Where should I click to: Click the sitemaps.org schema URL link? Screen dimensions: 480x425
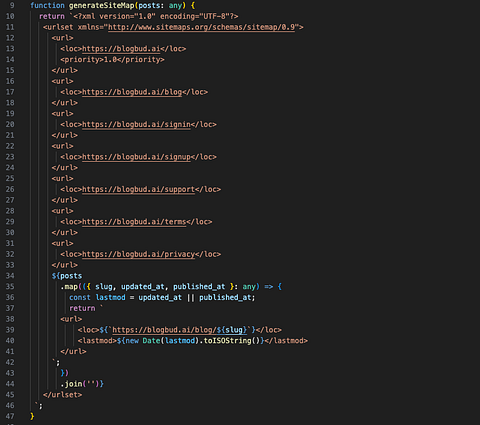click(x=201, y=27)
